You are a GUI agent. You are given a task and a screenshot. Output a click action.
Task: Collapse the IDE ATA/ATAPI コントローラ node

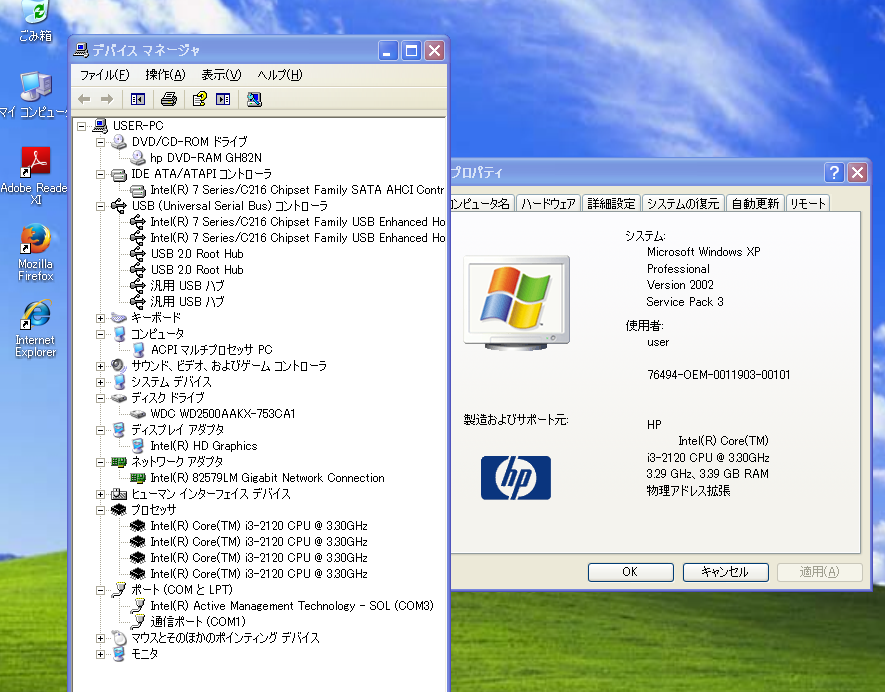(x=100, y=174)
